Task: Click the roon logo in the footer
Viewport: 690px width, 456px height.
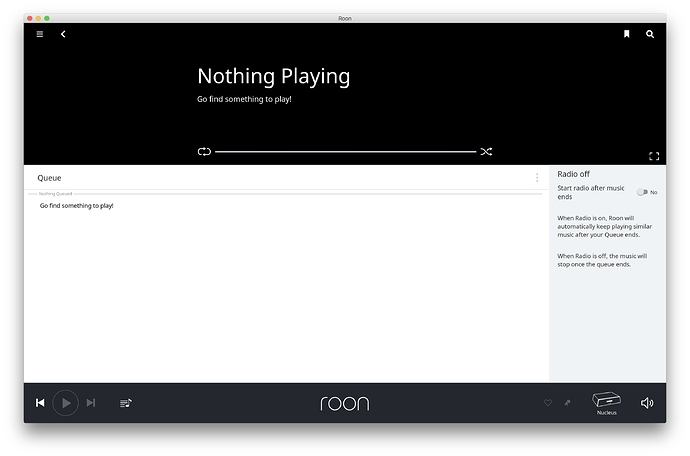Action: tap(345, 403)
